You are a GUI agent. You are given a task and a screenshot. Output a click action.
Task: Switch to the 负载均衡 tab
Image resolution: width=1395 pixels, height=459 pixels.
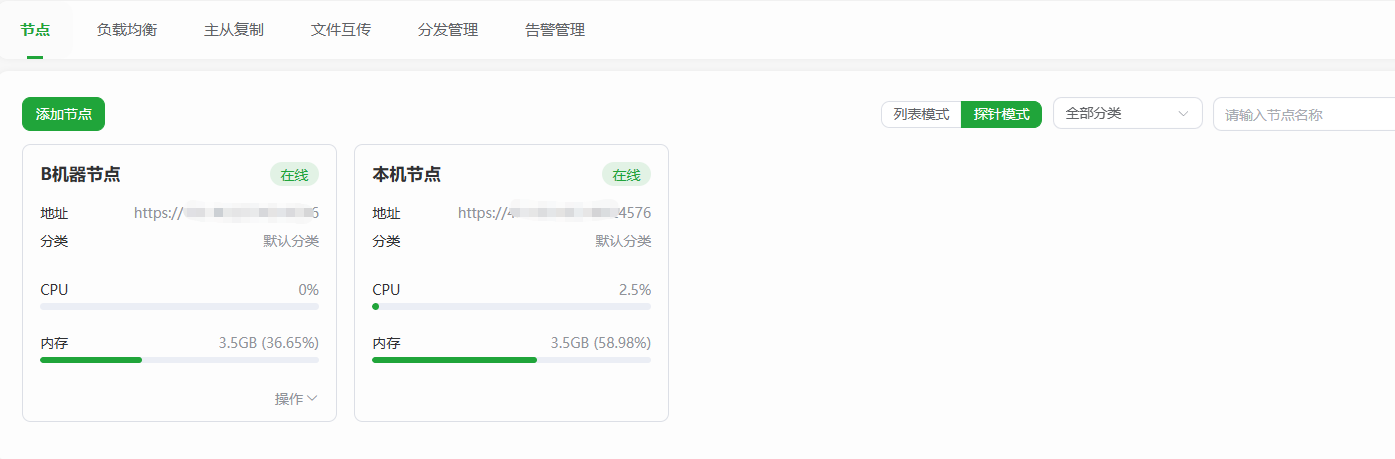point(127,30)
